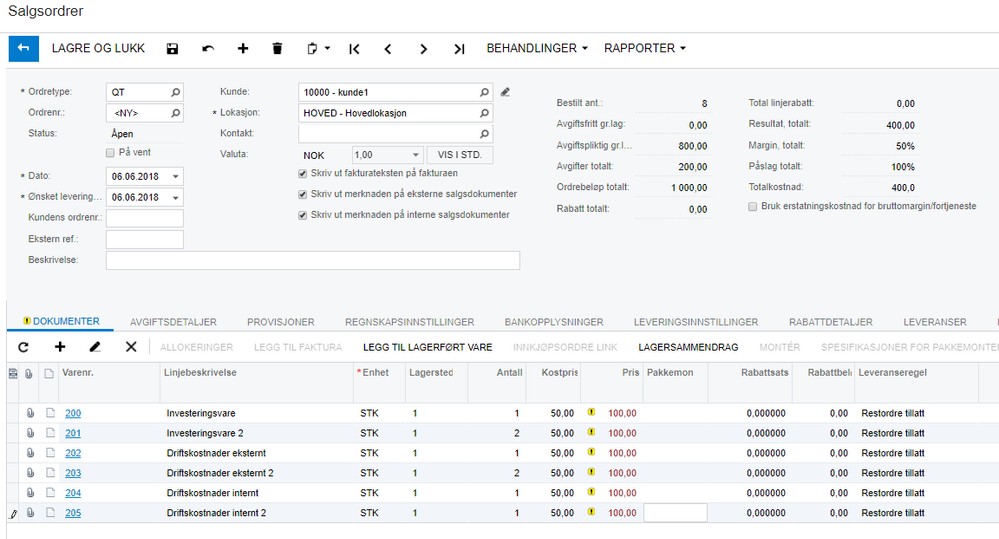
Task: Open item link 201
Action: pyautogui.click(x=73, y=433)
